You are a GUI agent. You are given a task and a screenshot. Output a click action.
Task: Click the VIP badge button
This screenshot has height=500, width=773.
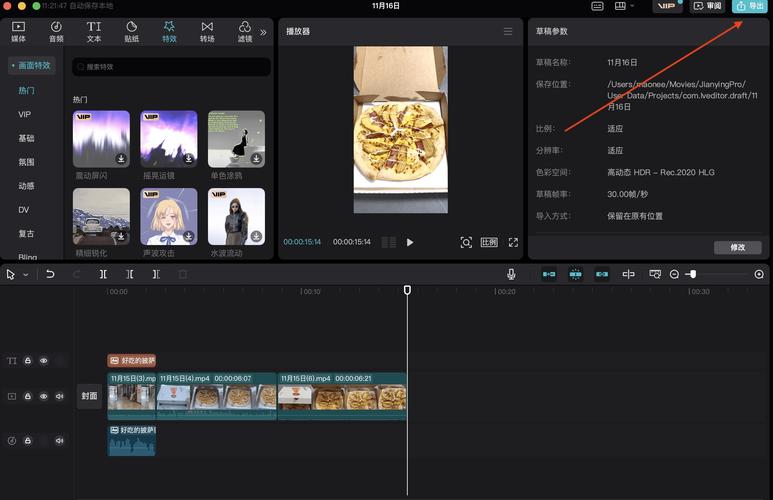click(667, 6)
